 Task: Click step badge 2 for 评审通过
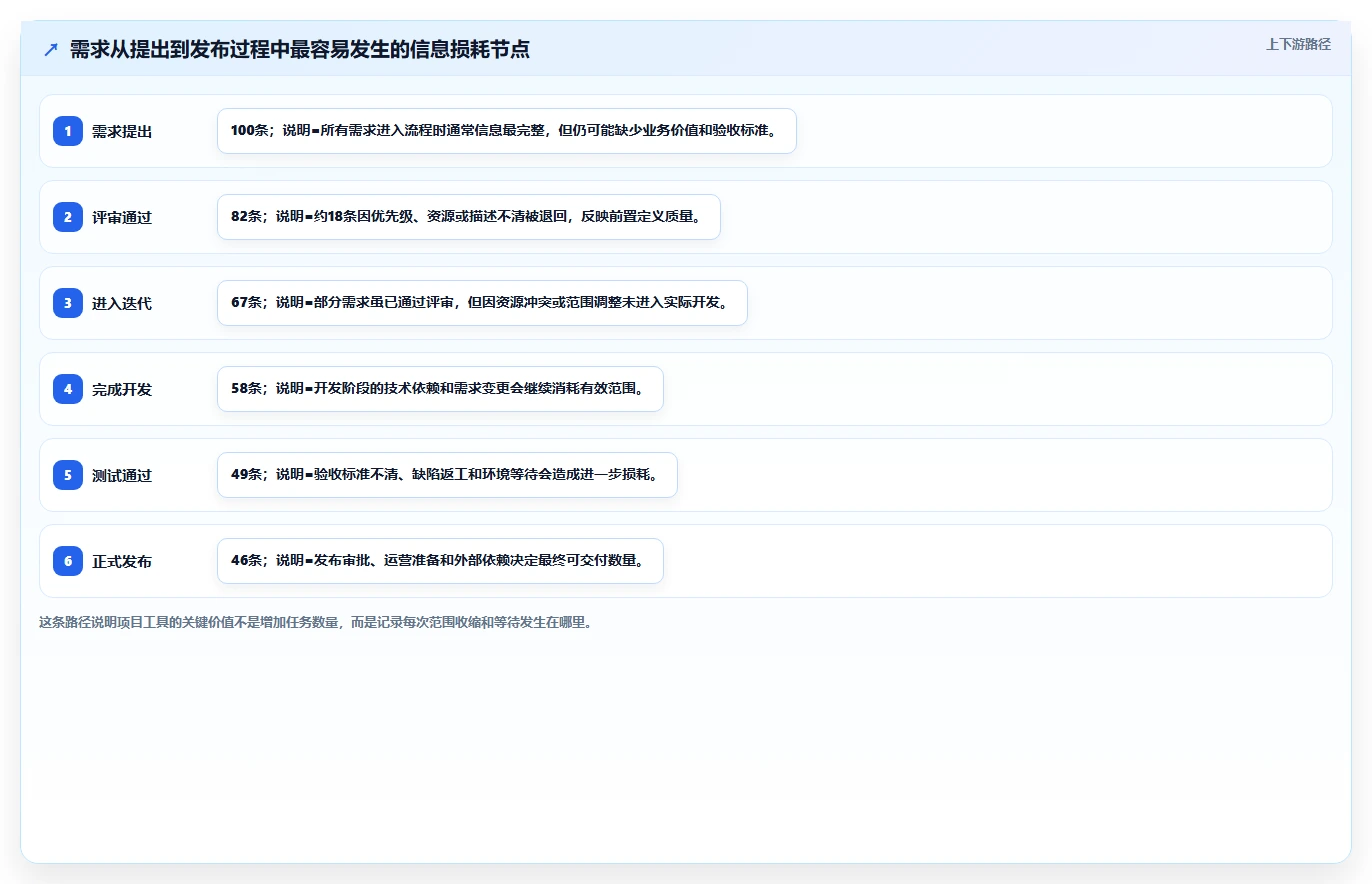click(68, 217)
